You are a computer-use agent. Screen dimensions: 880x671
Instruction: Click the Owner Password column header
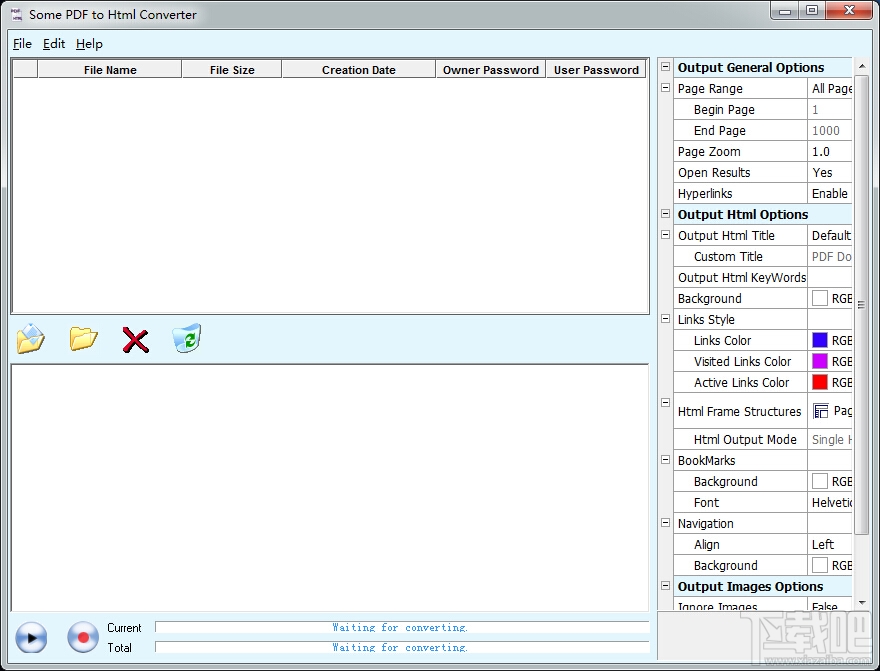(491, 70)
